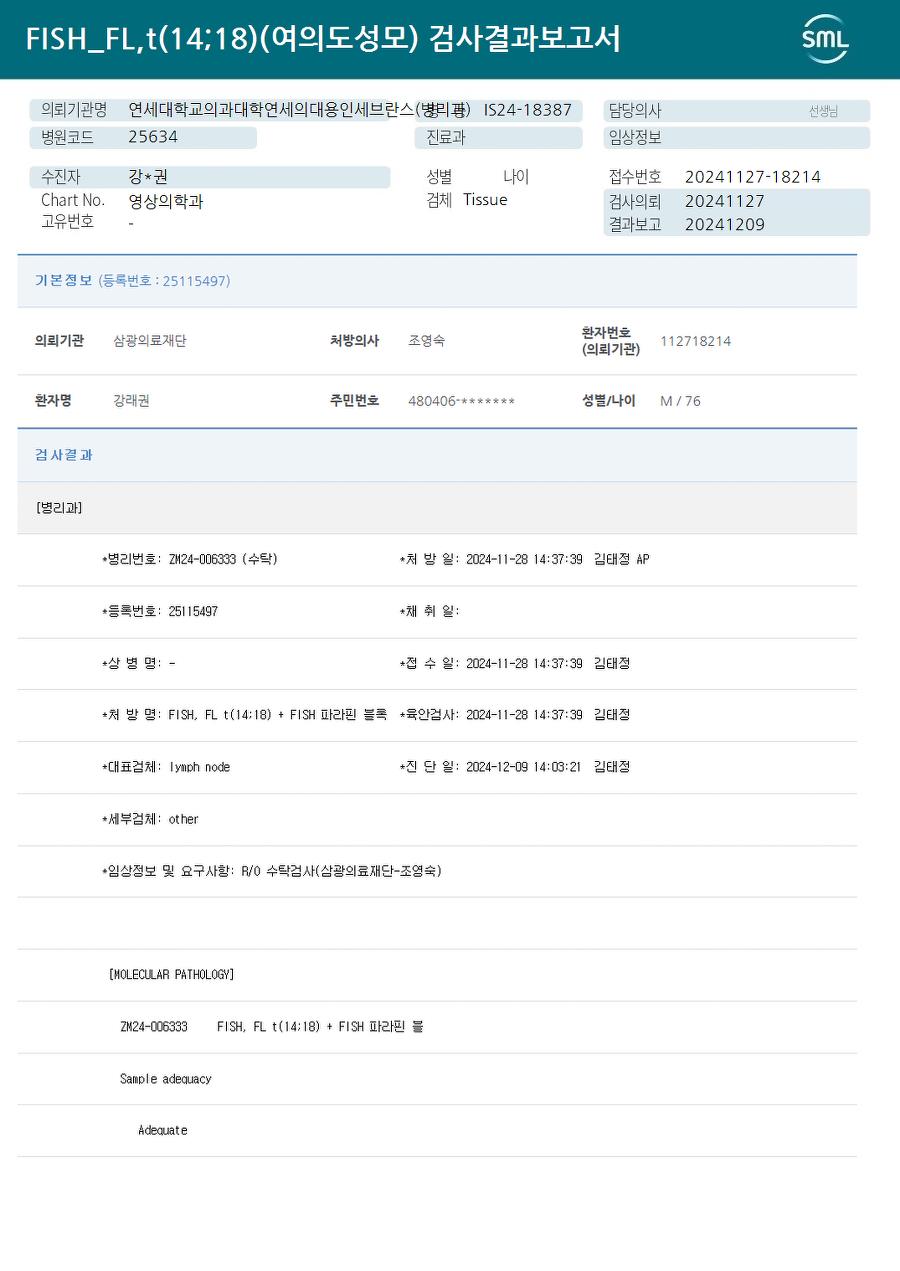Viewport: 900px width, 1271px height.
Task: Select the 담당의사 field
Action: coord(736,111)
